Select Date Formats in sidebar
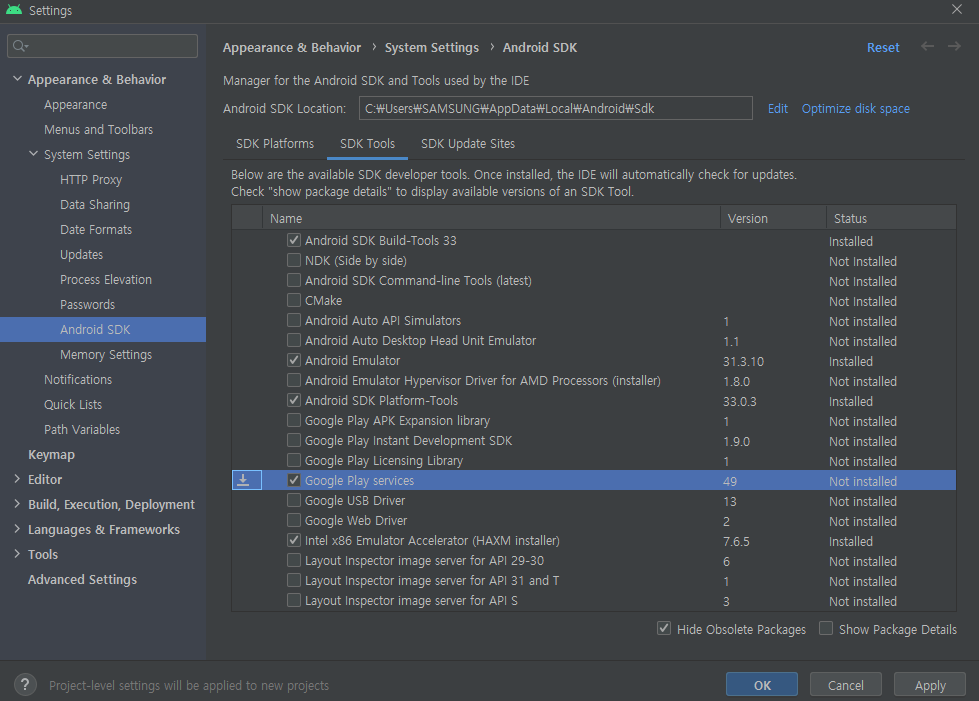This screenshot has height=701, width=979. tap(96, 229)
